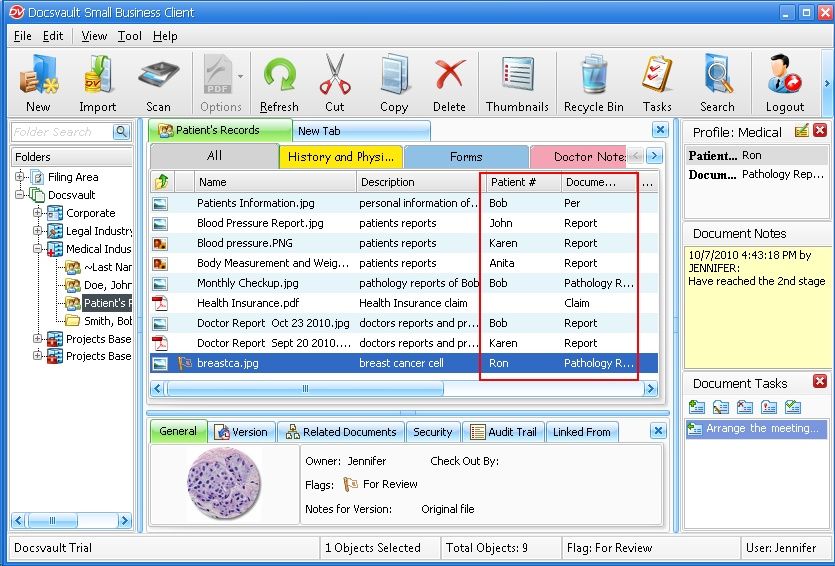
Task: Select the Monthly Checkup.jpg row
Action: pos(404,283)
